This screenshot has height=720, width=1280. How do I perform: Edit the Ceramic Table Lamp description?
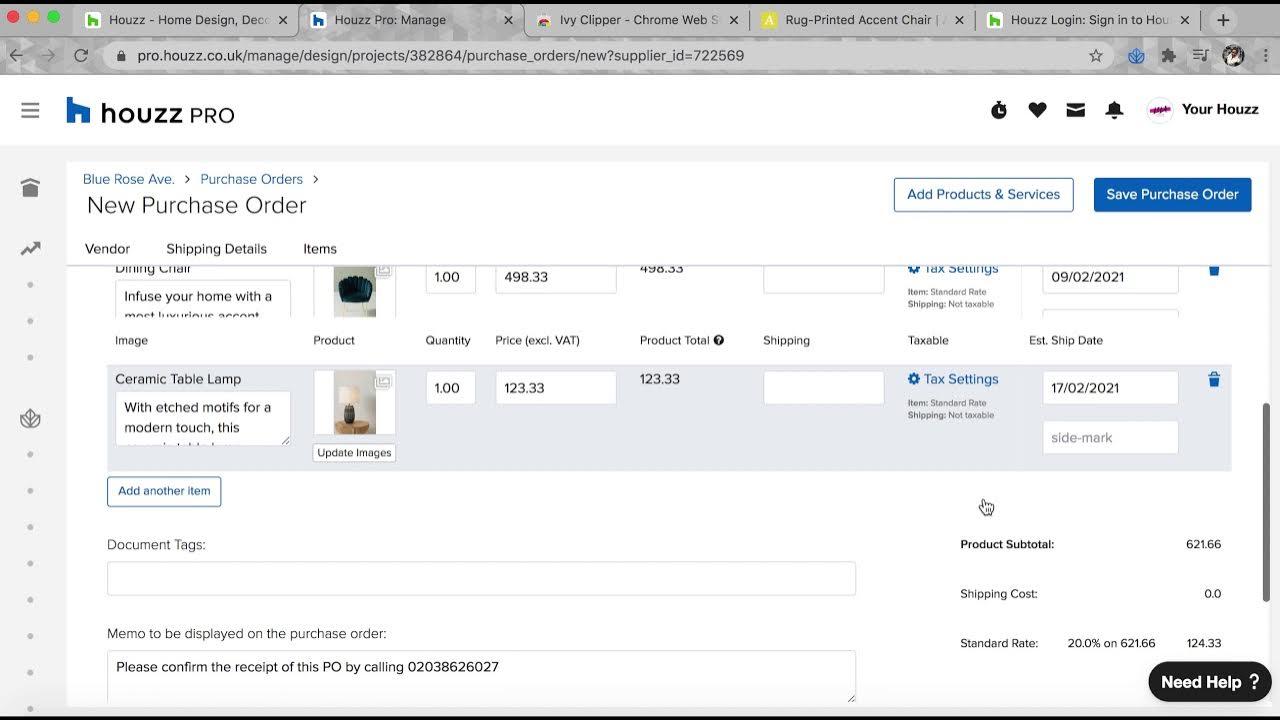pyautogui.click(x=203, y=418)
